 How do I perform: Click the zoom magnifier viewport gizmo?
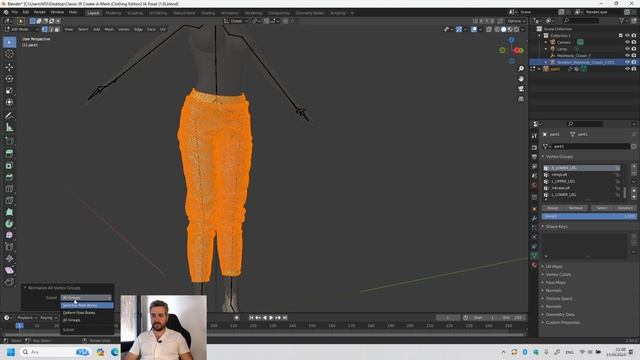point(521,69)
